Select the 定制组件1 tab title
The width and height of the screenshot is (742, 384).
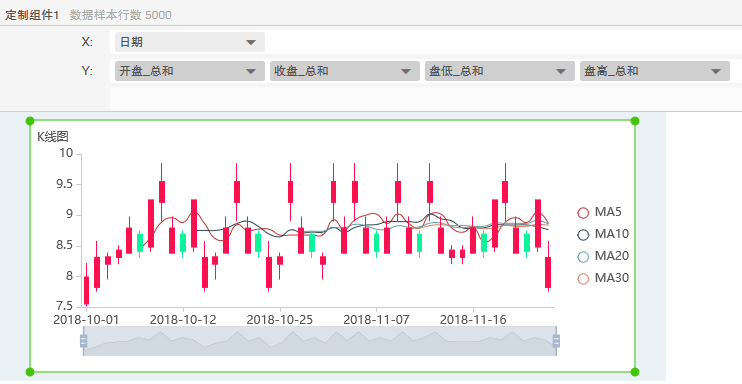pyautogui.click(x=32, y=15)
